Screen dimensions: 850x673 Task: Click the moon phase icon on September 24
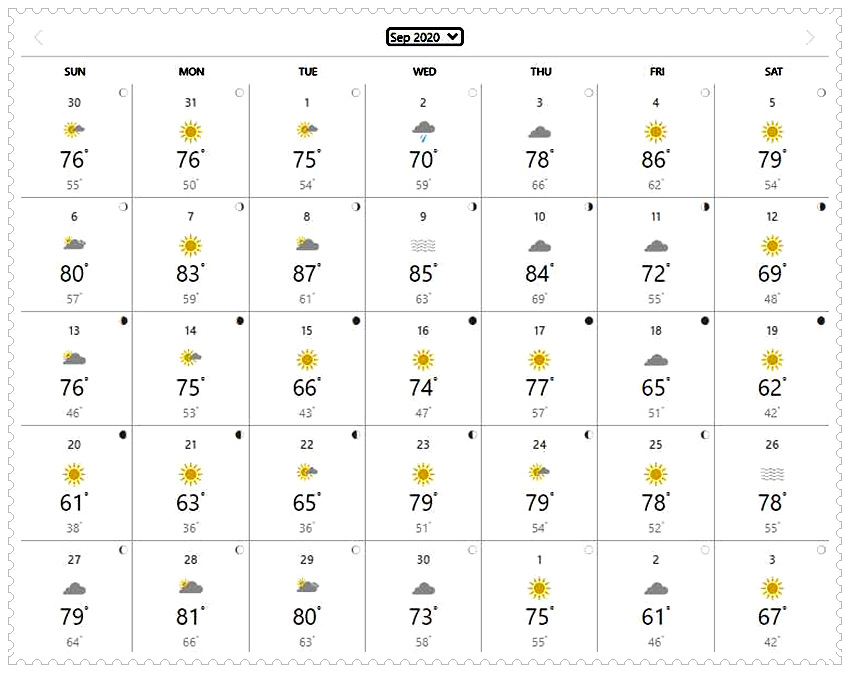pos(589,435)
